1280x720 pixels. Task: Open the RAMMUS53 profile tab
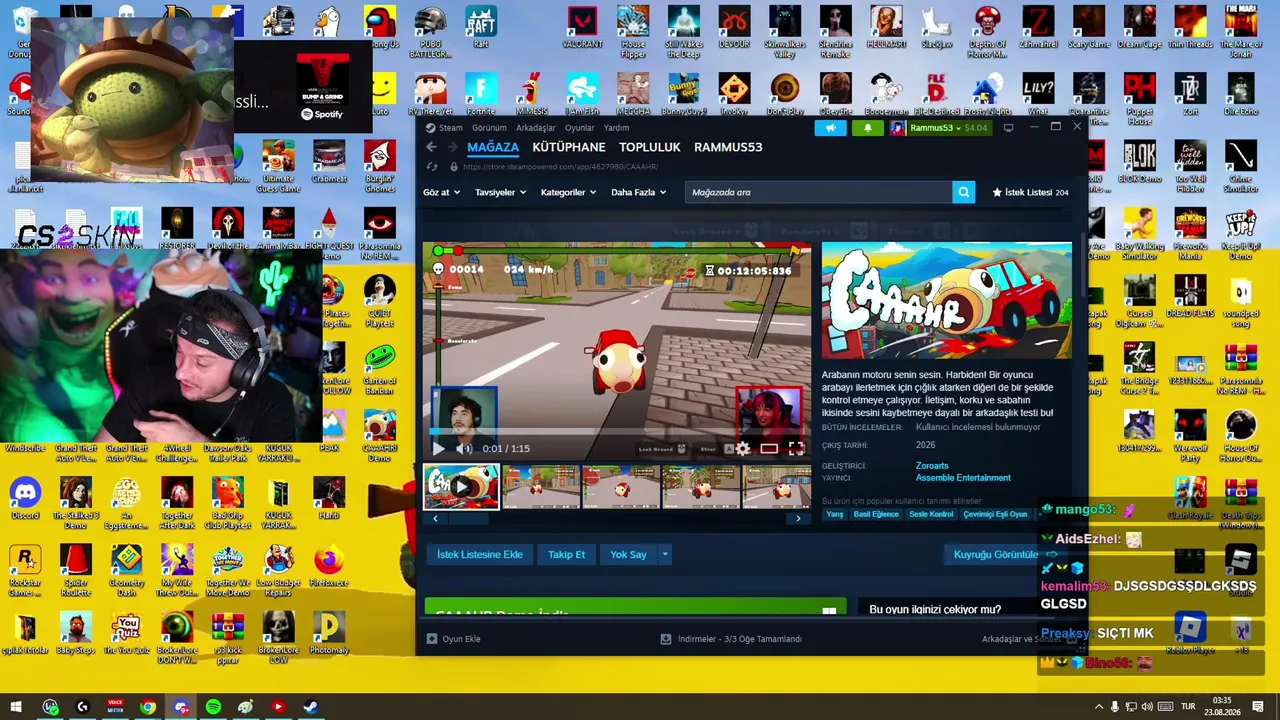[728, 147]
